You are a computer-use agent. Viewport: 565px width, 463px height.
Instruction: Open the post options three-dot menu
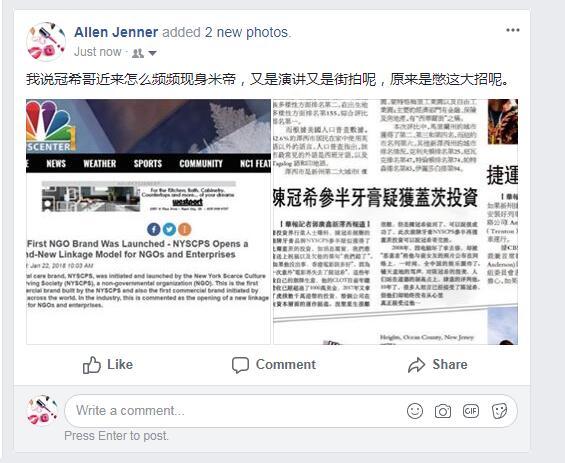coord(512,30)
